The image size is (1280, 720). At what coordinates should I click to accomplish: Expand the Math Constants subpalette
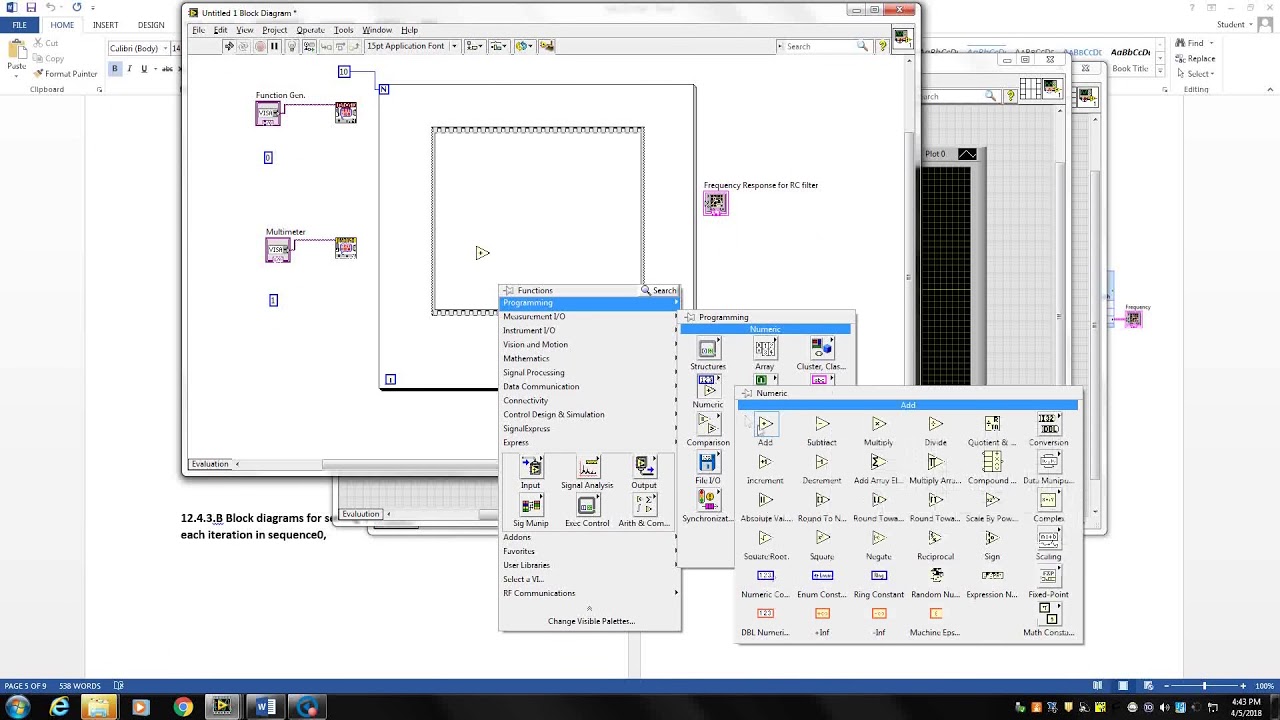pyautogui.click(x=1048, y=613)
